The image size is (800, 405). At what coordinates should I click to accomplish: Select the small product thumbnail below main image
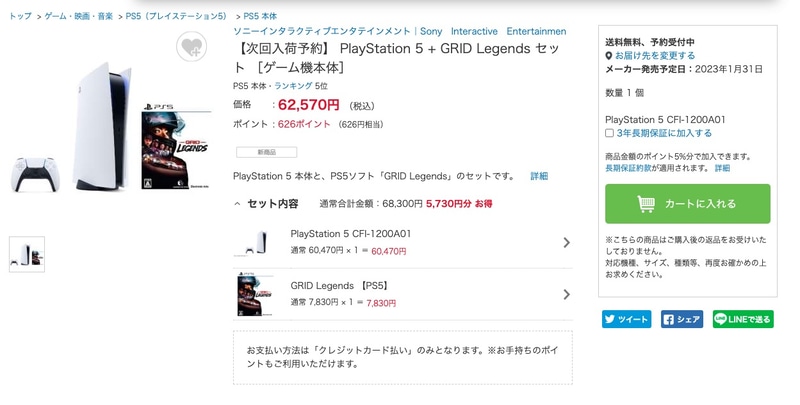[27, 254]
